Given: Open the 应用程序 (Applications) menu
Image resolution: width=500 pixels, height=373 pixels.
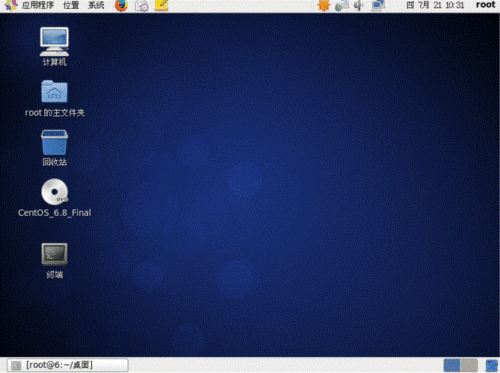Looking at the screenshot, I should click(38, 5).
